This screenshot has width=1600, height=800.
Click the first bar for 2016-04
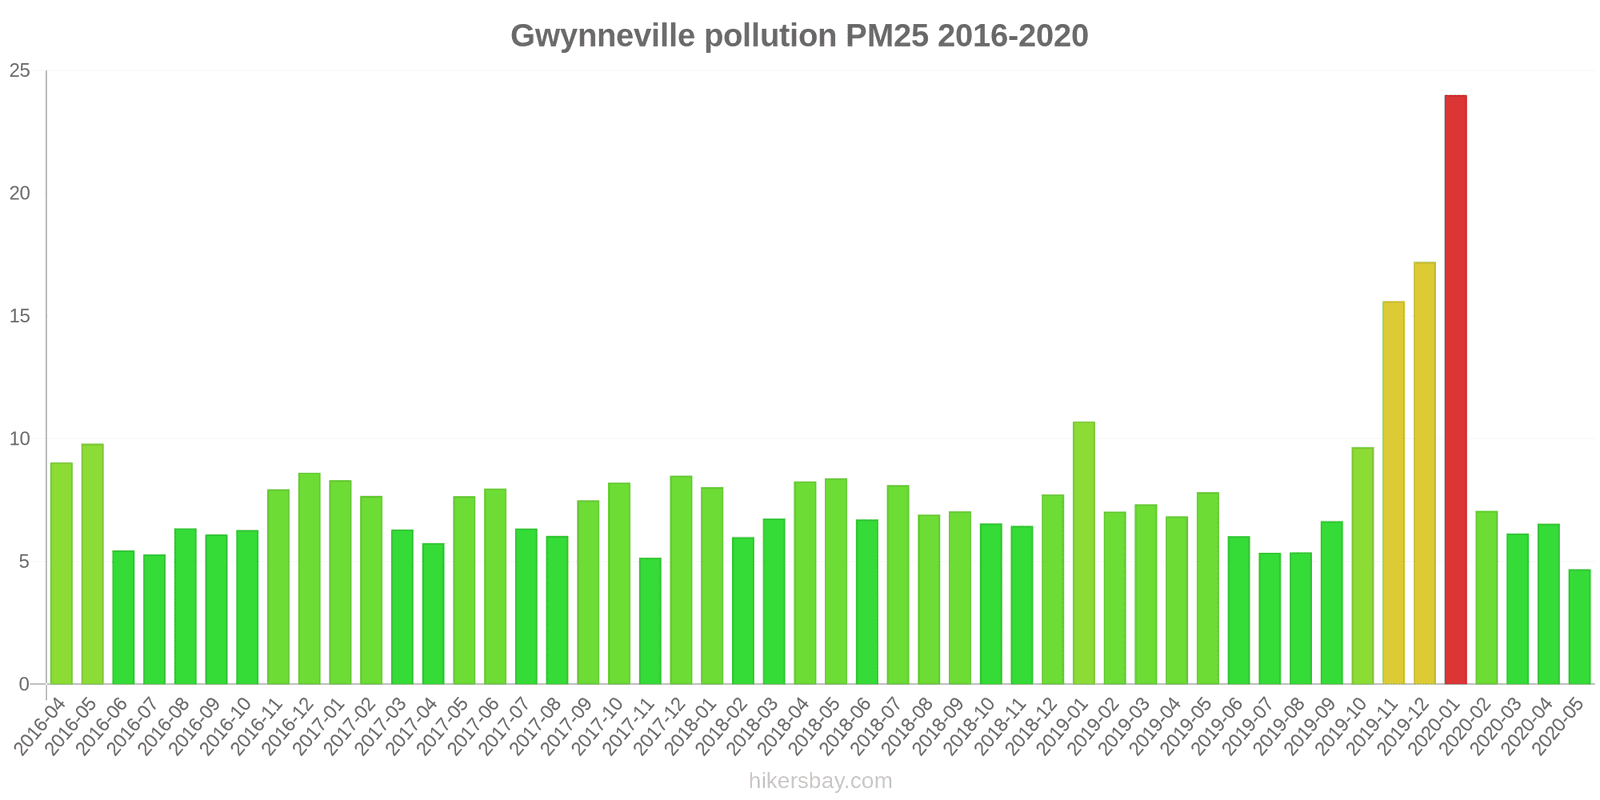pyautogui.click(x=61, y=573)
